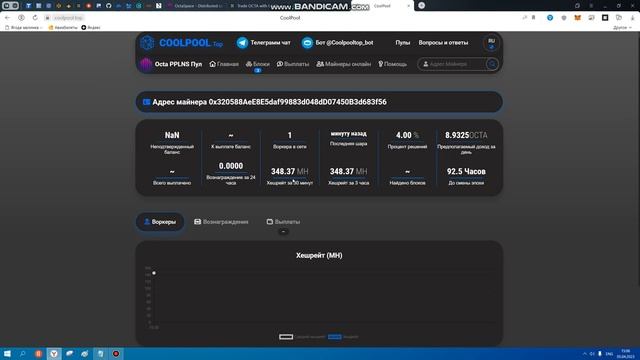This screenshot has height=360, width=640.
Task: Click the magnifier search button
Action: pyautogui.click(x=492, y=64)
